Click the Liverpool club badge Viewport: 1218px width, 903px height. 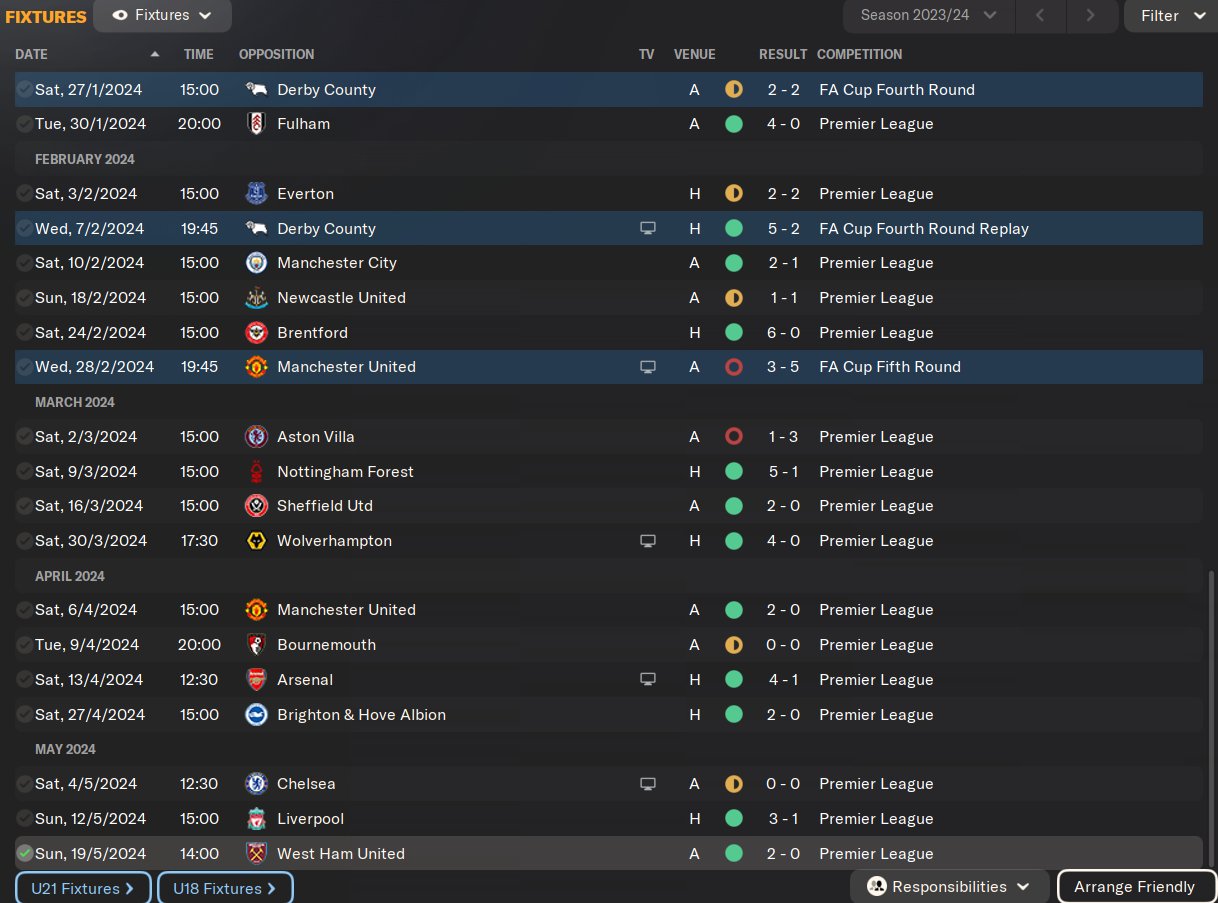tap(256, 818)
